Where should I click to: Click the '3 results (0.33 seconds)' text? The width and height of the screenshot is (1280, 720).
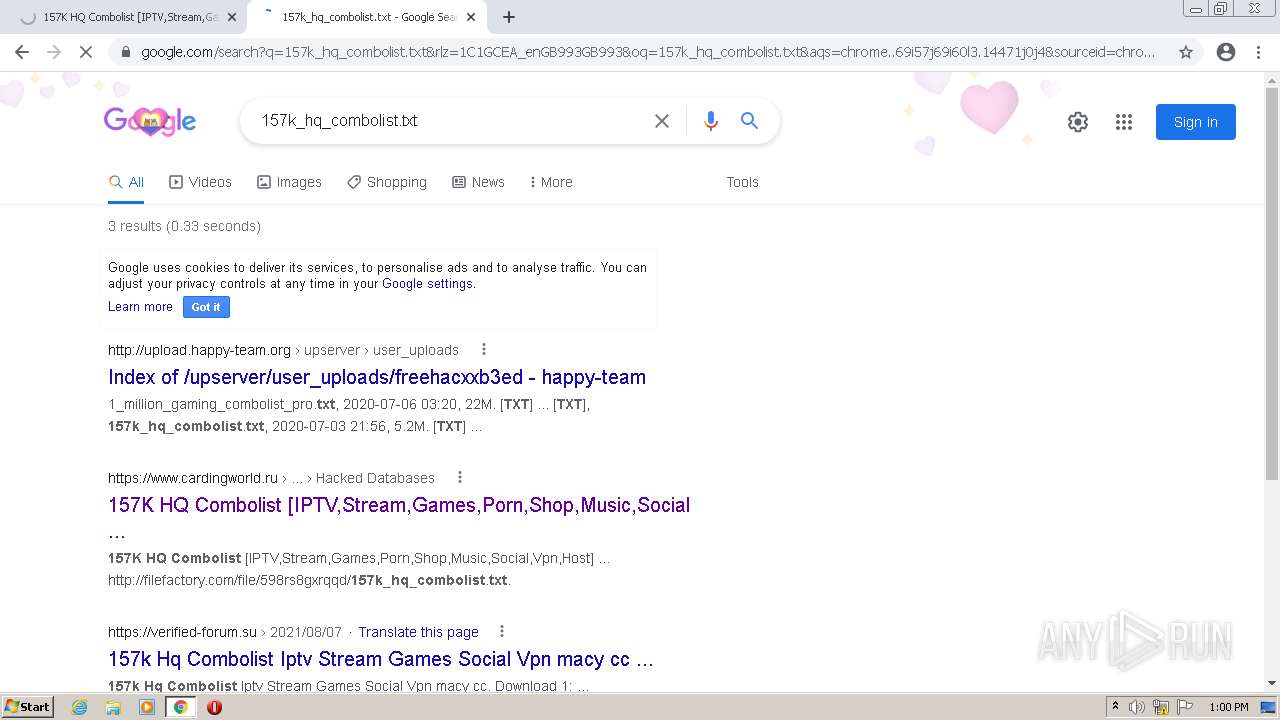[x=184, y=226]
